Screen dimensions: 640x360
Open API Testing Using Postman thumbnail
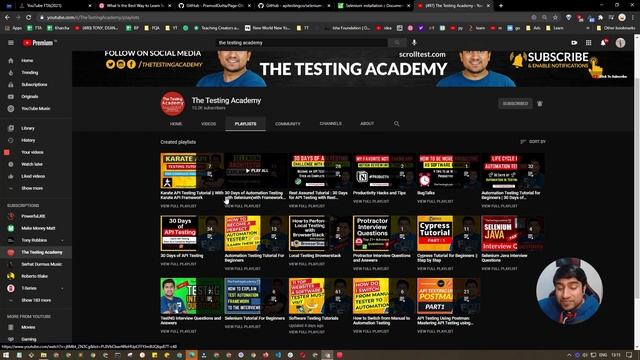click(449, 296)
